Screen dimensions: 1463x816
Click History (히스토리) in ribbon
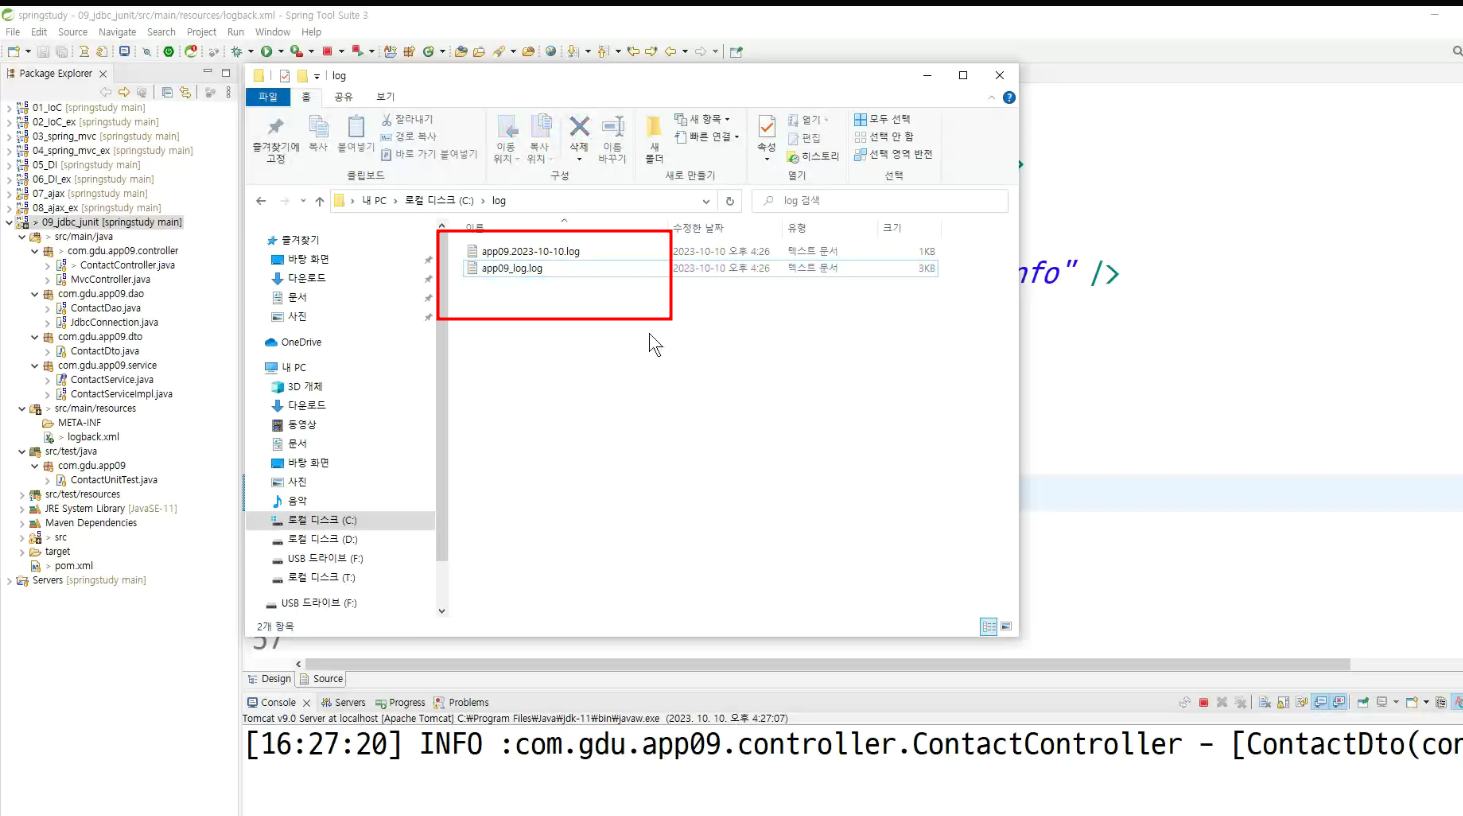[813, 157]
